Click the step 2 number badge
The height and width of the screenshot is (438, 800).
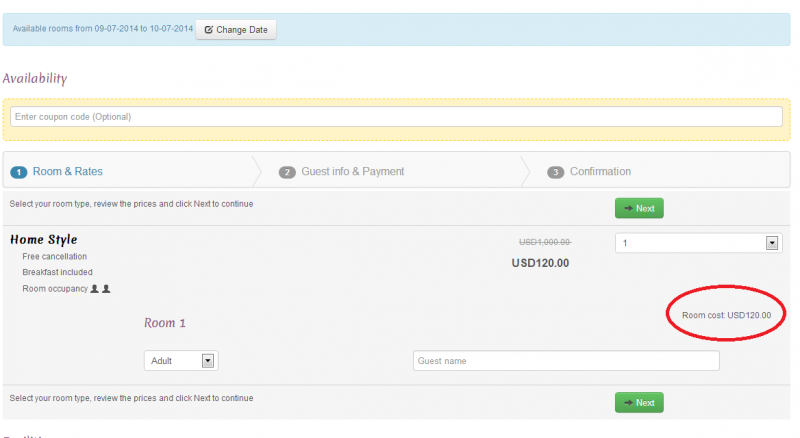point(287,172)
